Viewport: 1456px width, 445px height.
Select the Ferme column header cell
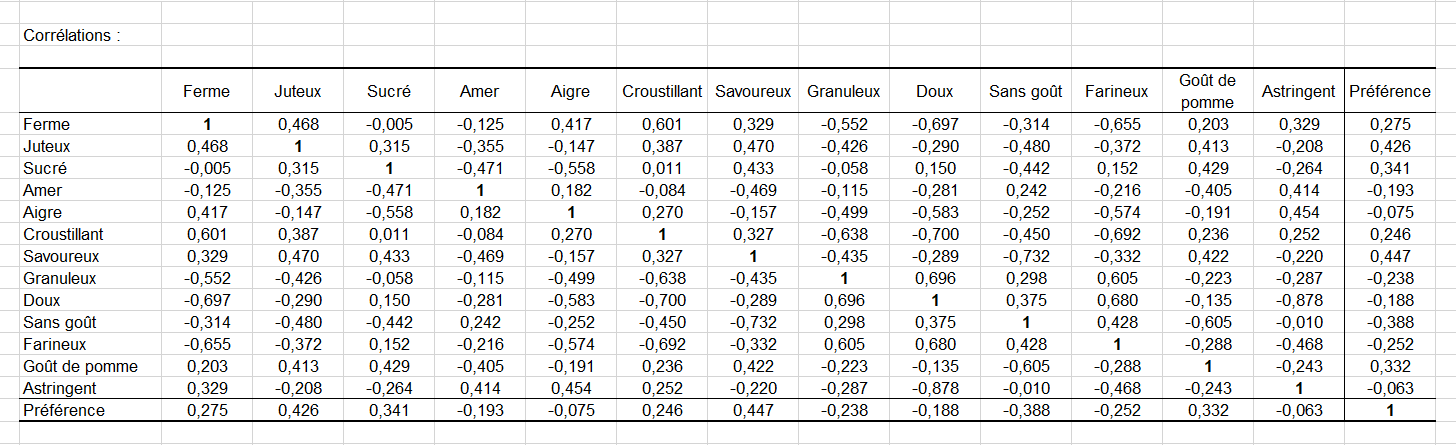tap(206, 91)
